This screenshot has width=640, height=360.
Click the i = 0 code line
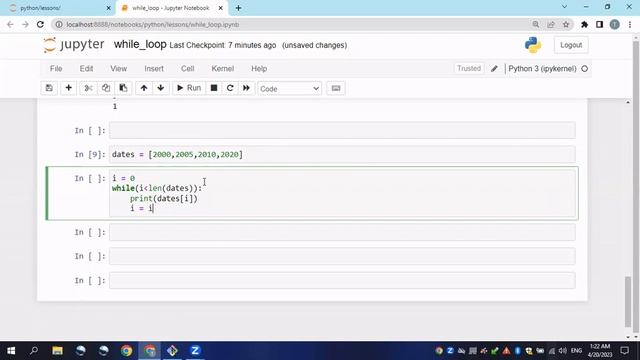coord(123,178)
